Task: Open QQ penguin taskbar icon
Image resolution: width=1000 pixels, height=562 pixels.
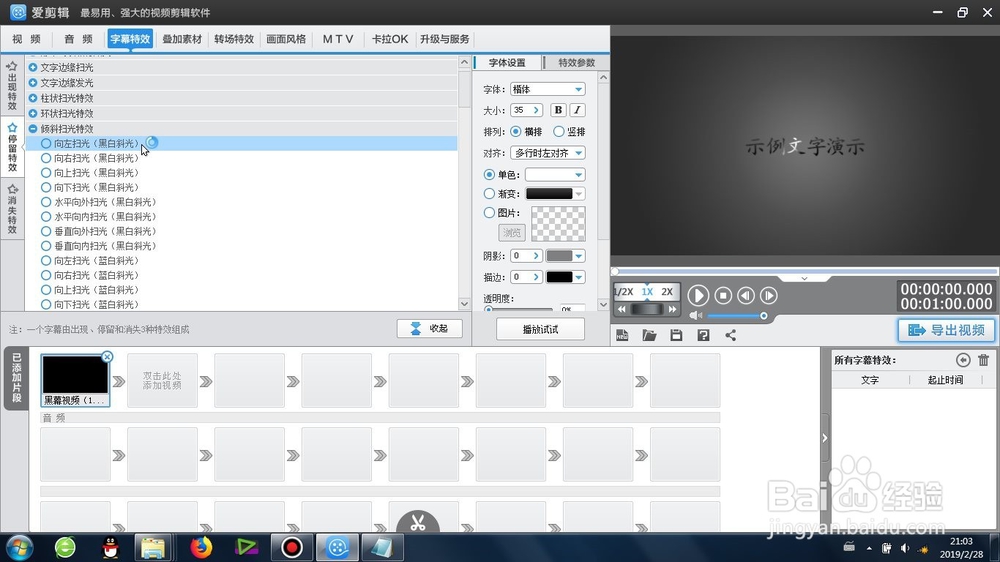Action: coord(110,547)
